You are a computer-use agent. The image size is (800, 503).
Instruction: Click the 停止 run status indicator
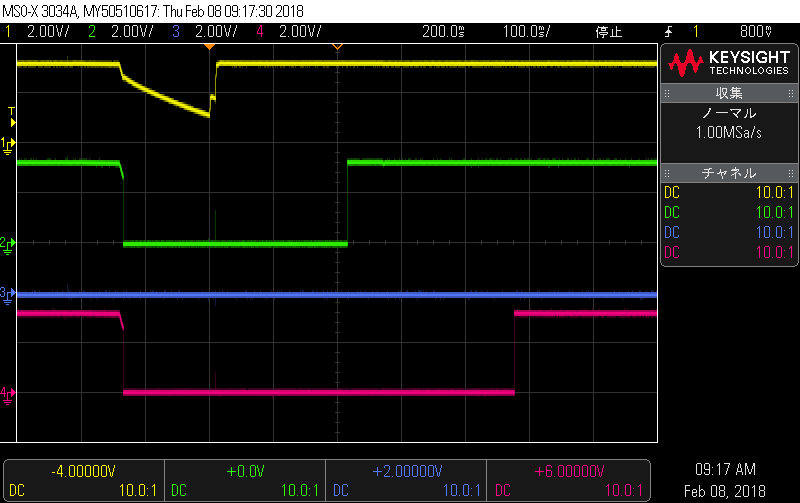(609, 32)
